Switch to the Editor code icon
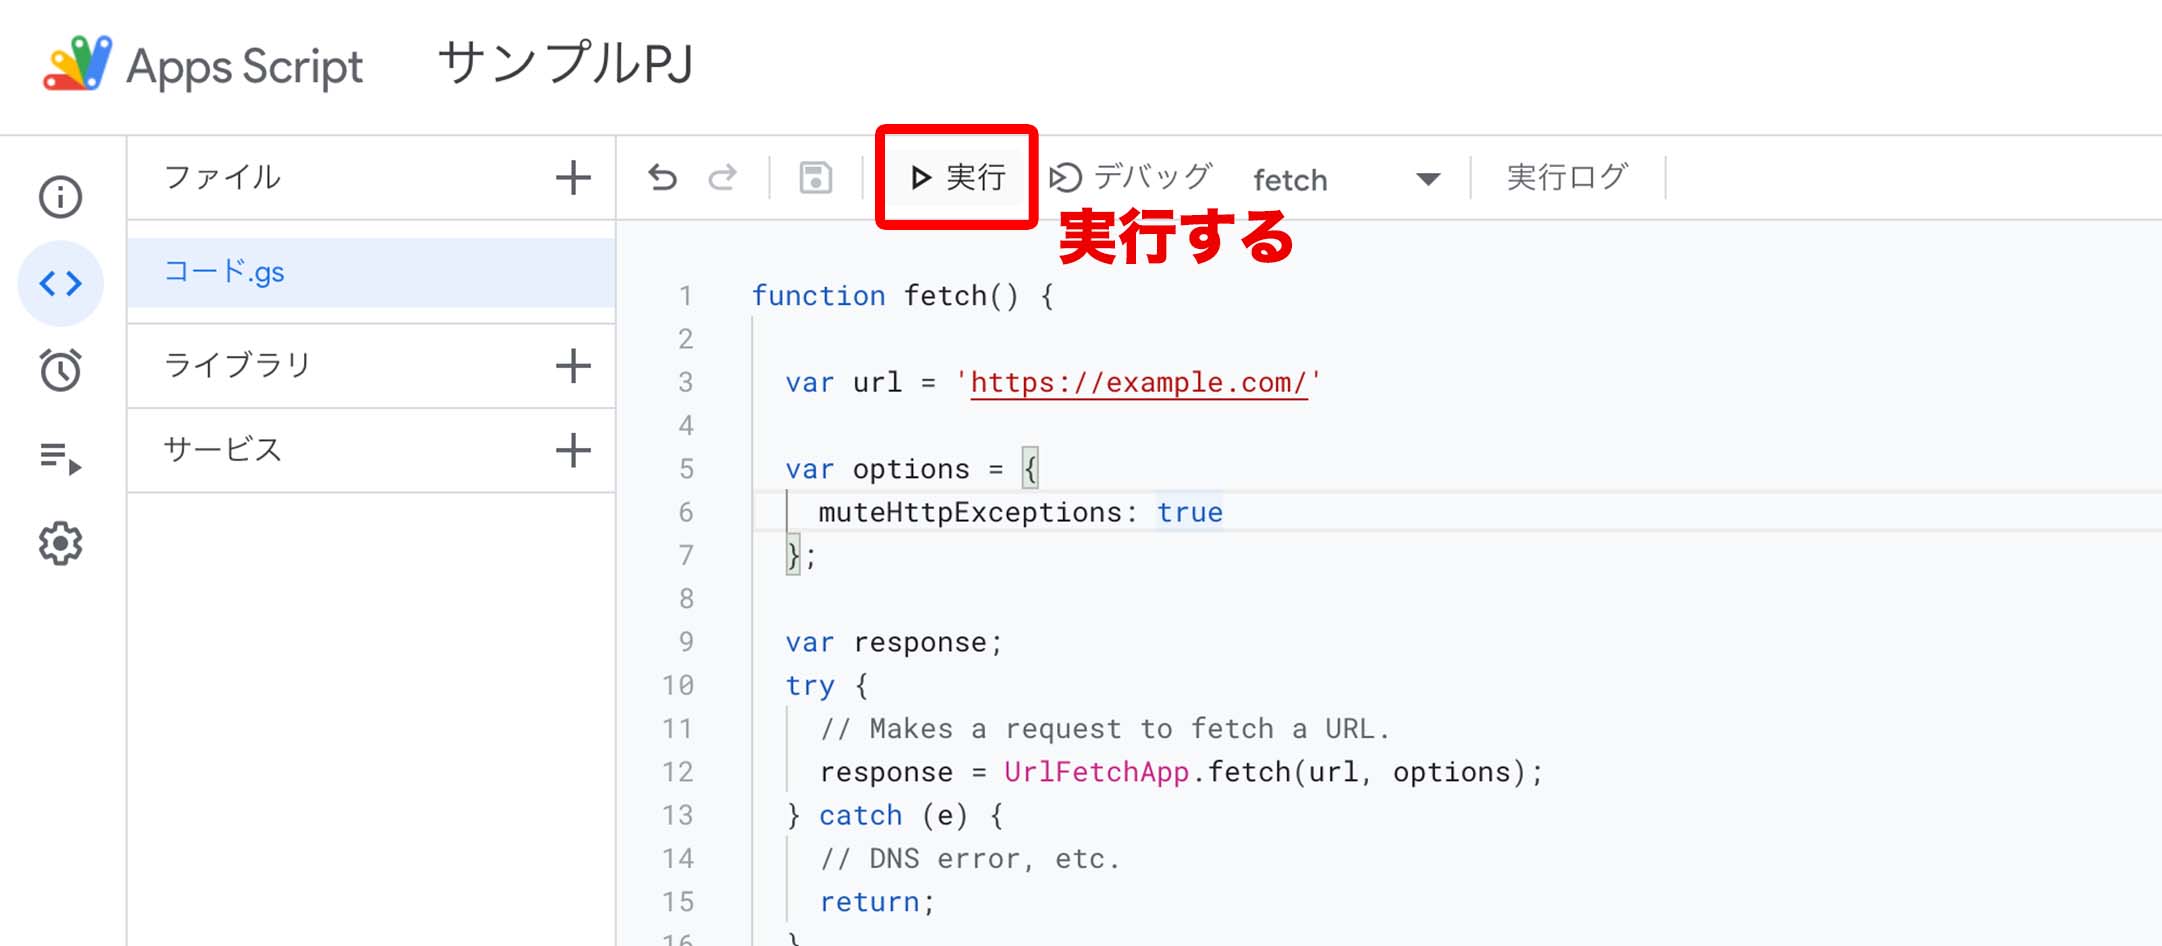2162x946 pixels. [x=60, y=283]
